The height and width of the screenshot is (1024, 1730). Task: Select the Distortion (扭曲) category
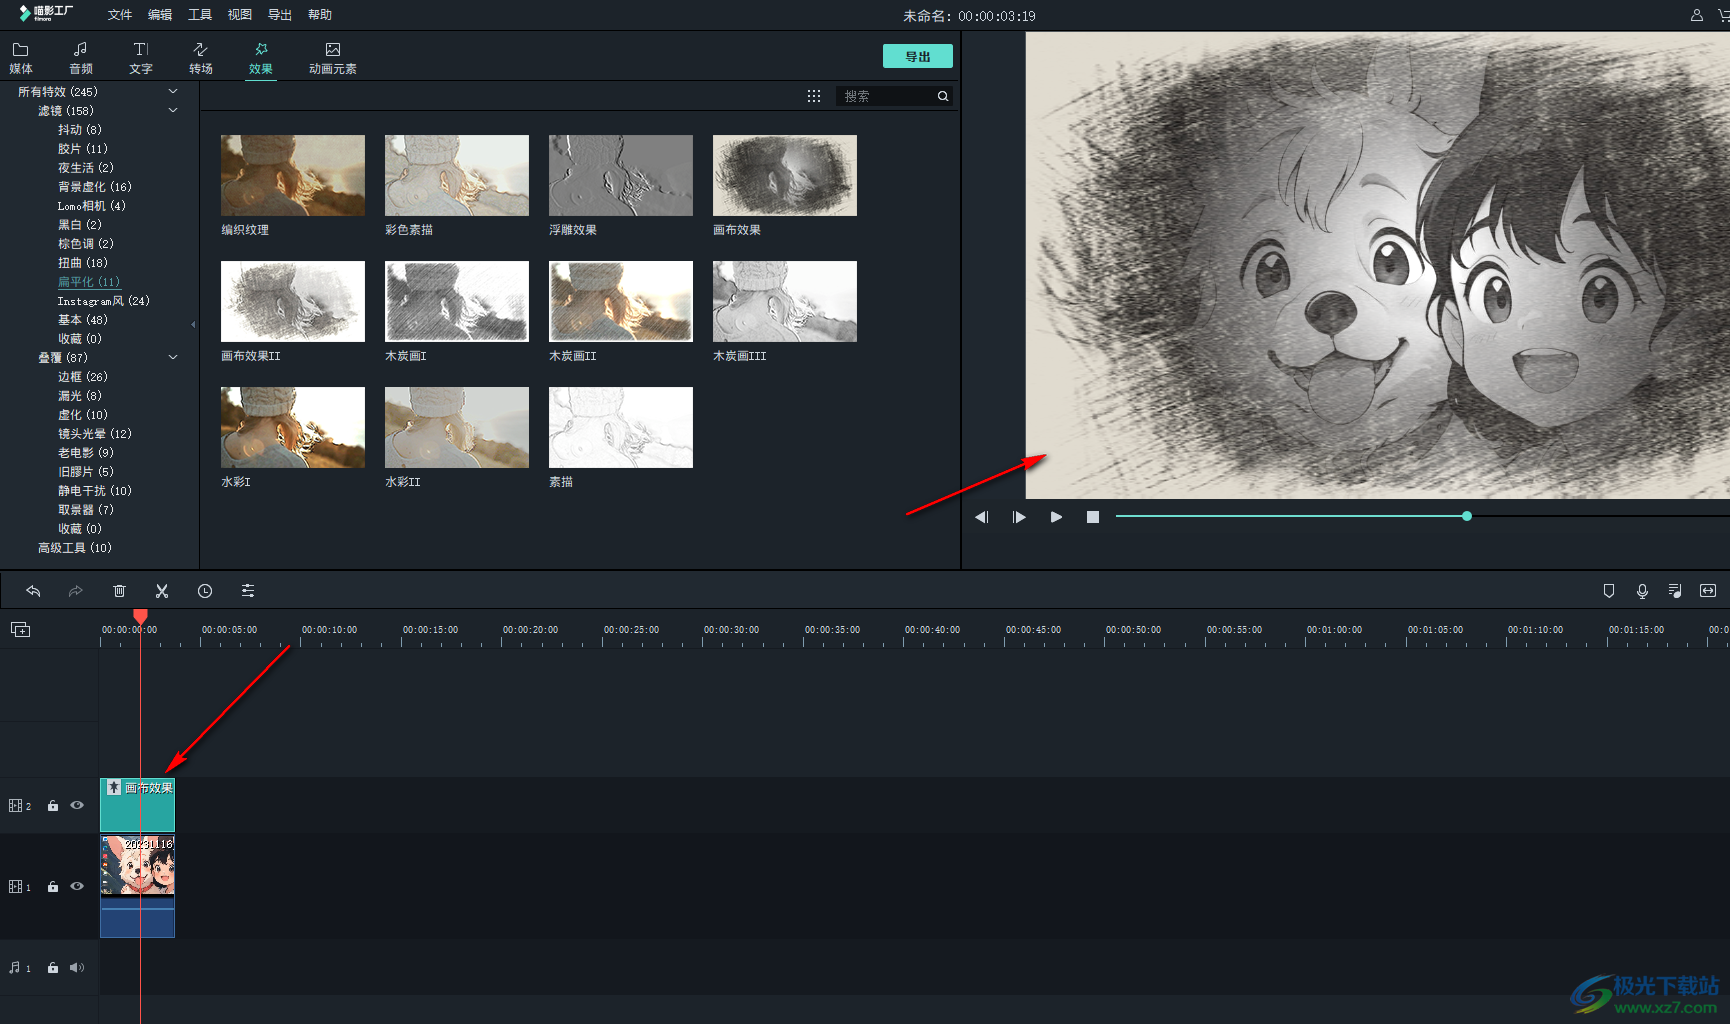click(x=83, y=263)
